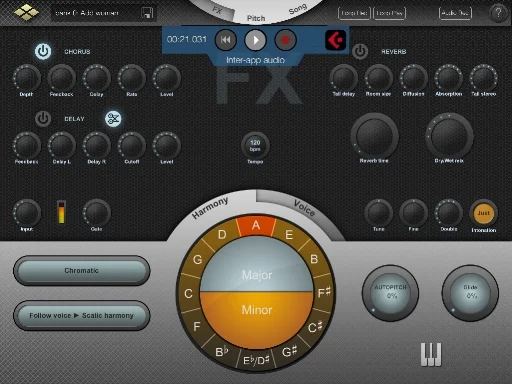The width and height of the screenshot is (512, 384).
Task: Click the Gain knob
Action: (97, 213)
